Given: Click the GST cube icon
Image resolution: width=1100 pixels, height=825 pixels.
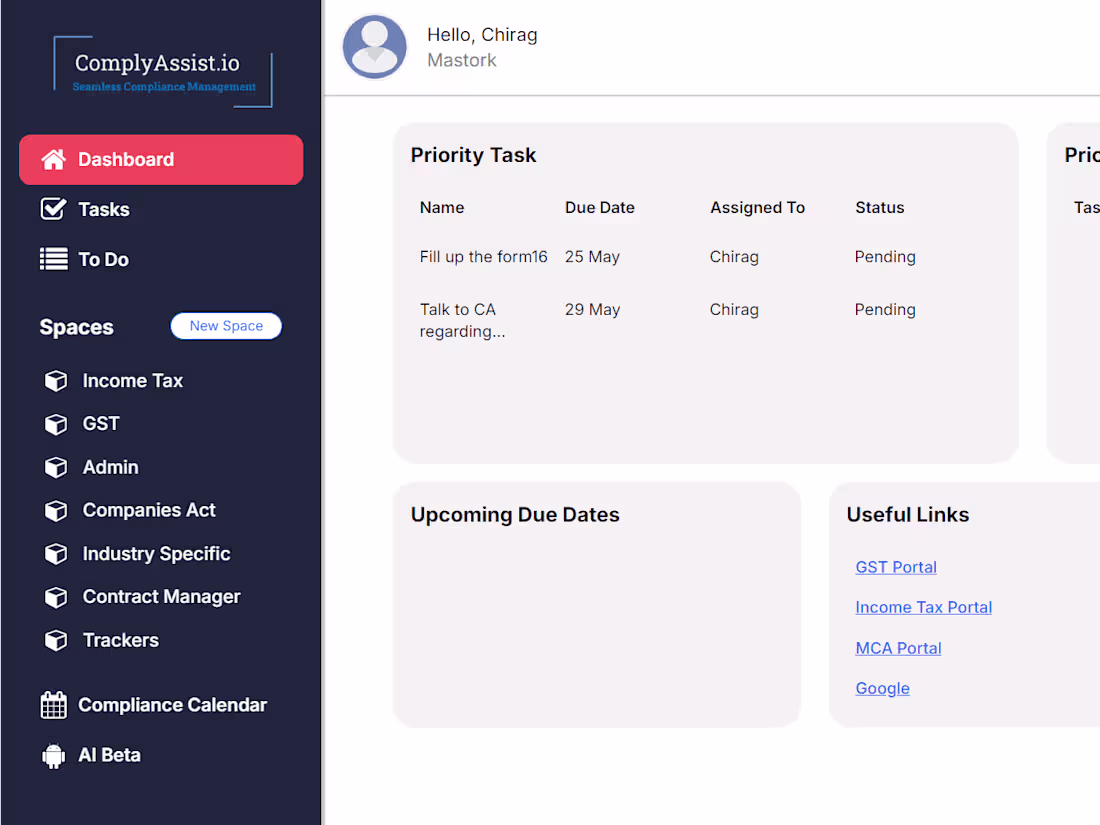Looking at the screenshot, I should pos(56,424).
